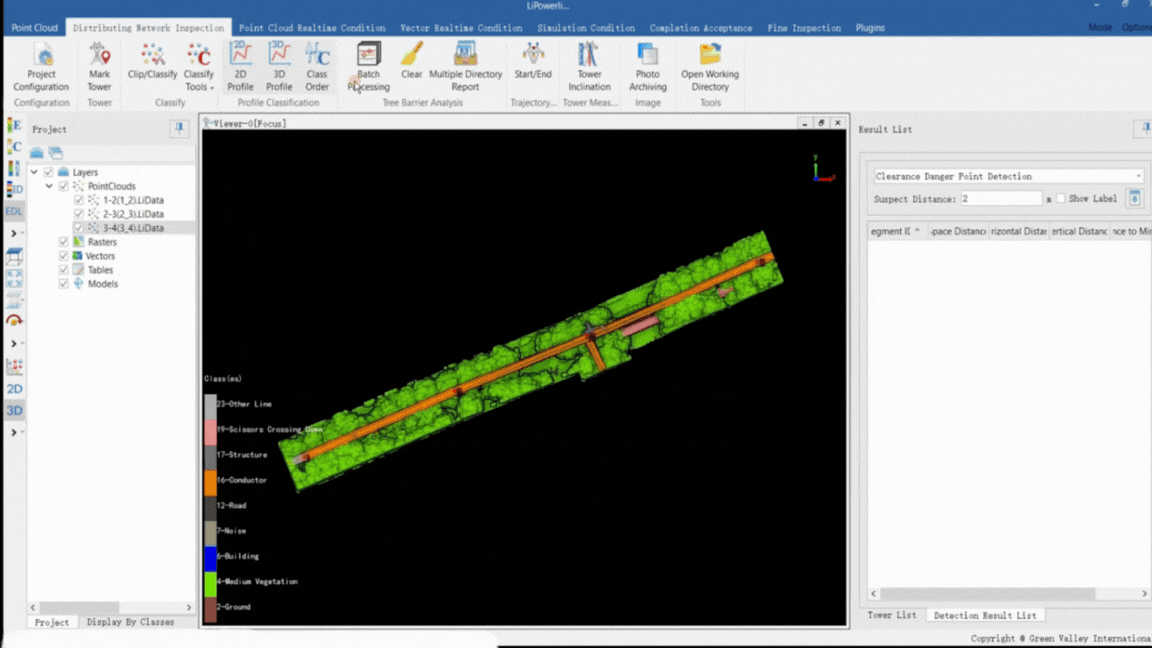1152x648 pixels.
Task: Generate Multiple Directory Report
Action: (x=465, y=66)
